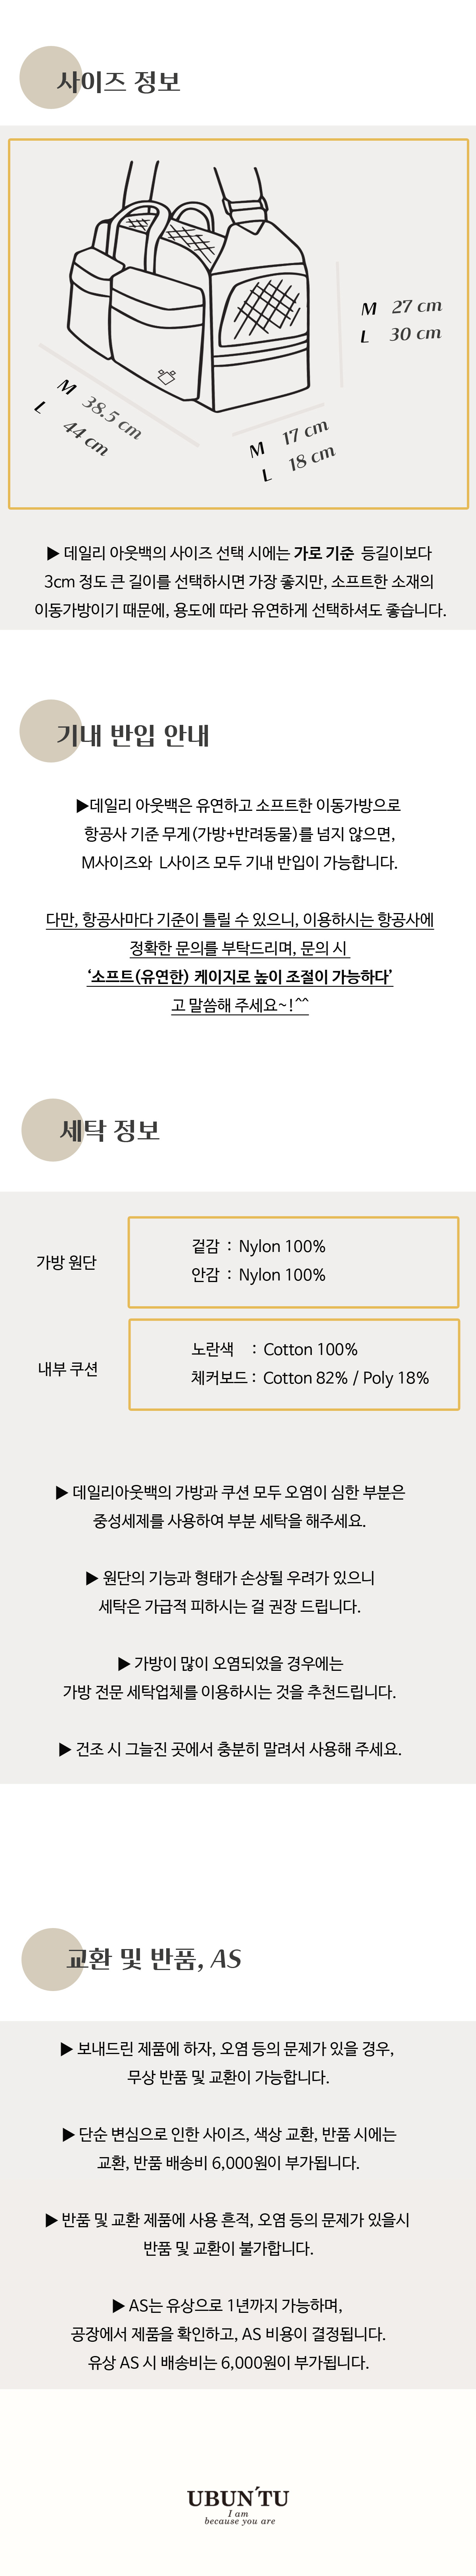The width and height of the screenshot is (476, 2576).
Task: Select the 교환 및 반품, AS heading
Action: pos(153,1958)
